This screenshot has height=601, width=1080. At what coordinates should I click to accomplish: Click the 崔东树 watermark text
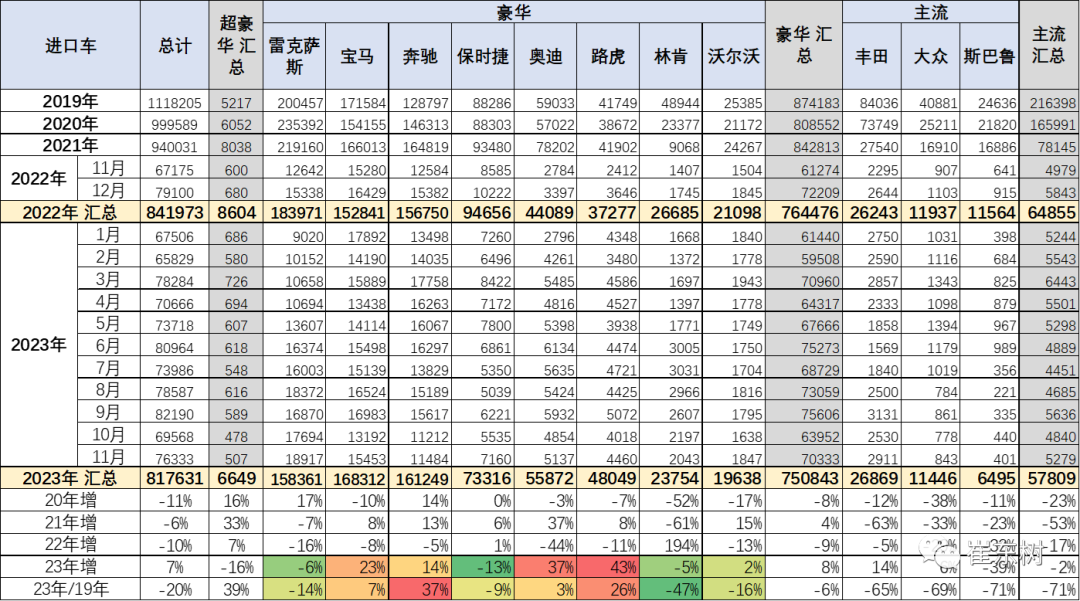point(1004,552)
